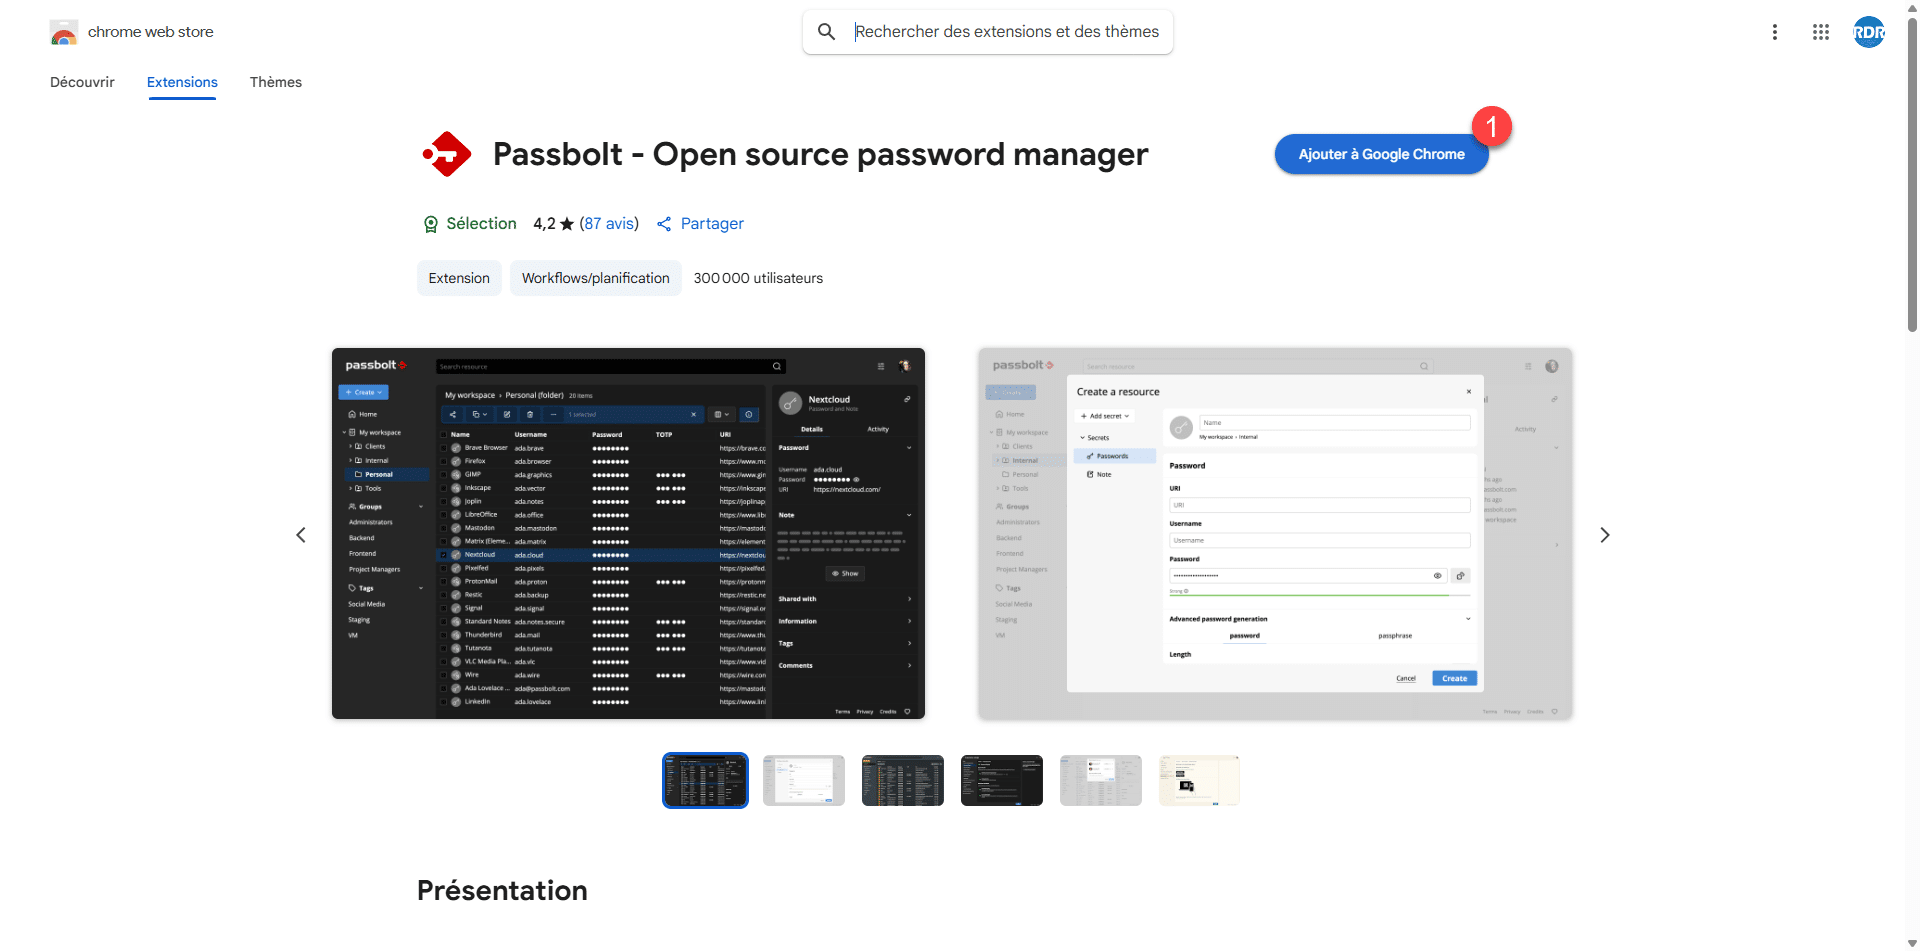The width and height of the screenshot is (1920, 951).
Task: Click the Extension category chip
Action: 459,278
